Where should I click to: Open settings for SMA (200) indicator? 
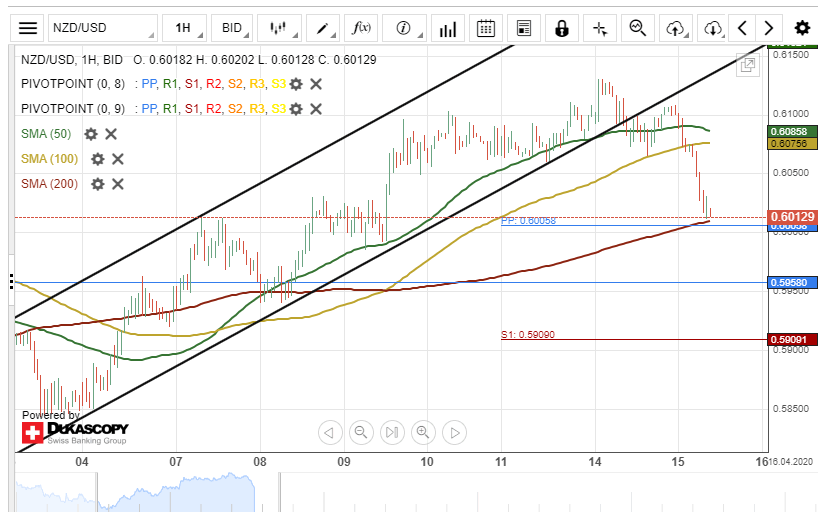(97, 184)
